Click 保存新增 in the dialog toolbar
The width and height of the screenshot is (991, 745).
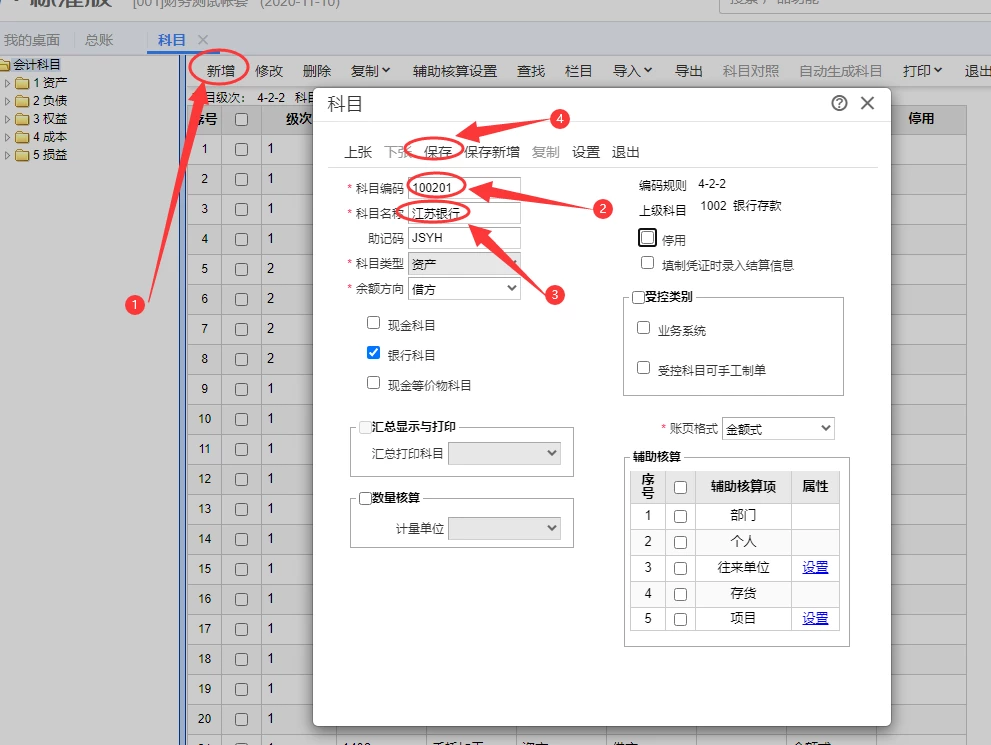click(x=491, y=152)
